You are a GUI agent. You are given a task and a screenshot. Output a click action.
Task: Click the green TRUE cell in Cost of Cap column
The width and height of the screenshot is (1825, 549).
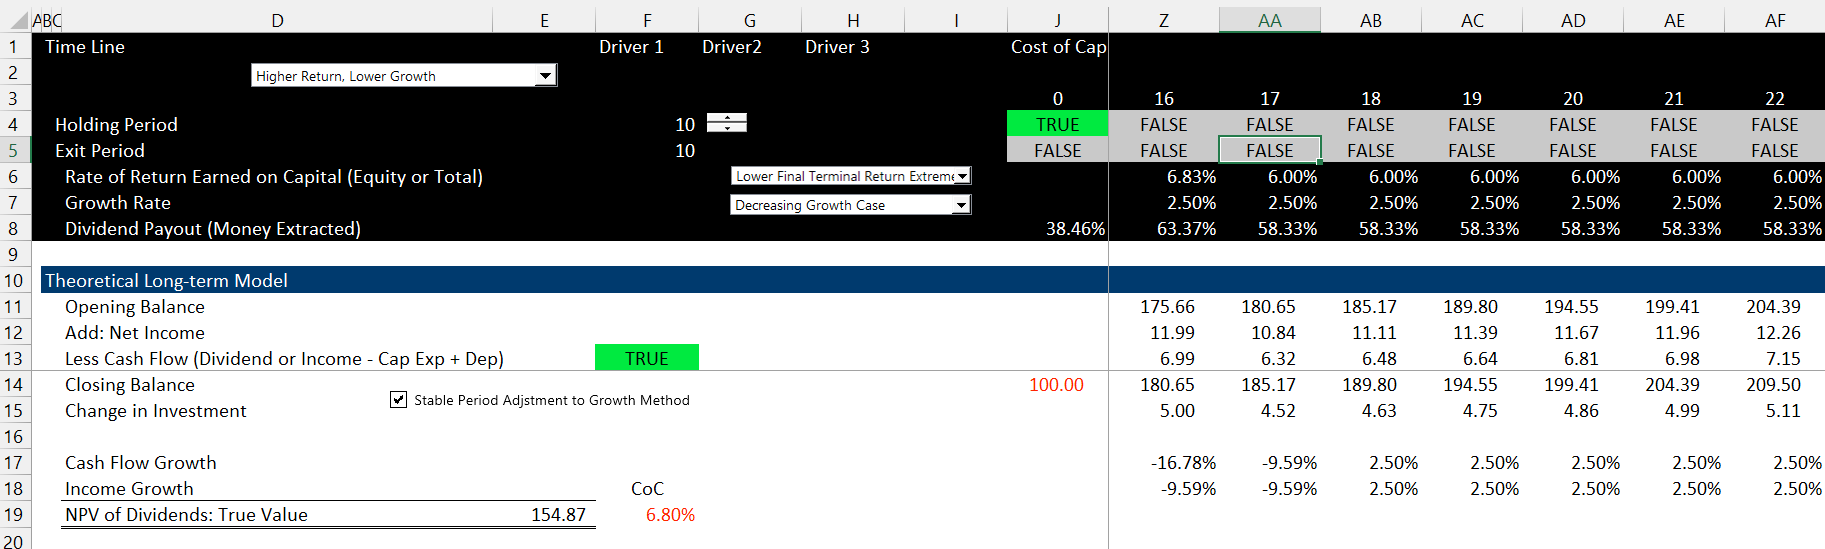pos(1057,125)
